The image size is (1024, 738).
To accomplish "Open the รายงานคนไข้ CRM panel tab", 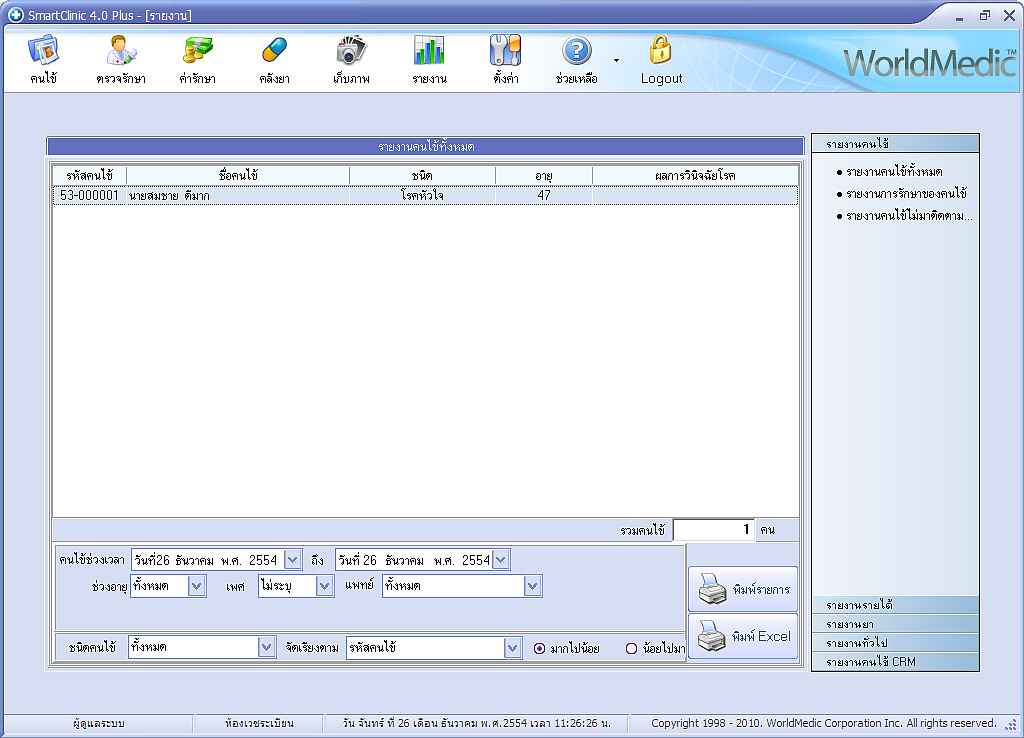I will [895, 662].
